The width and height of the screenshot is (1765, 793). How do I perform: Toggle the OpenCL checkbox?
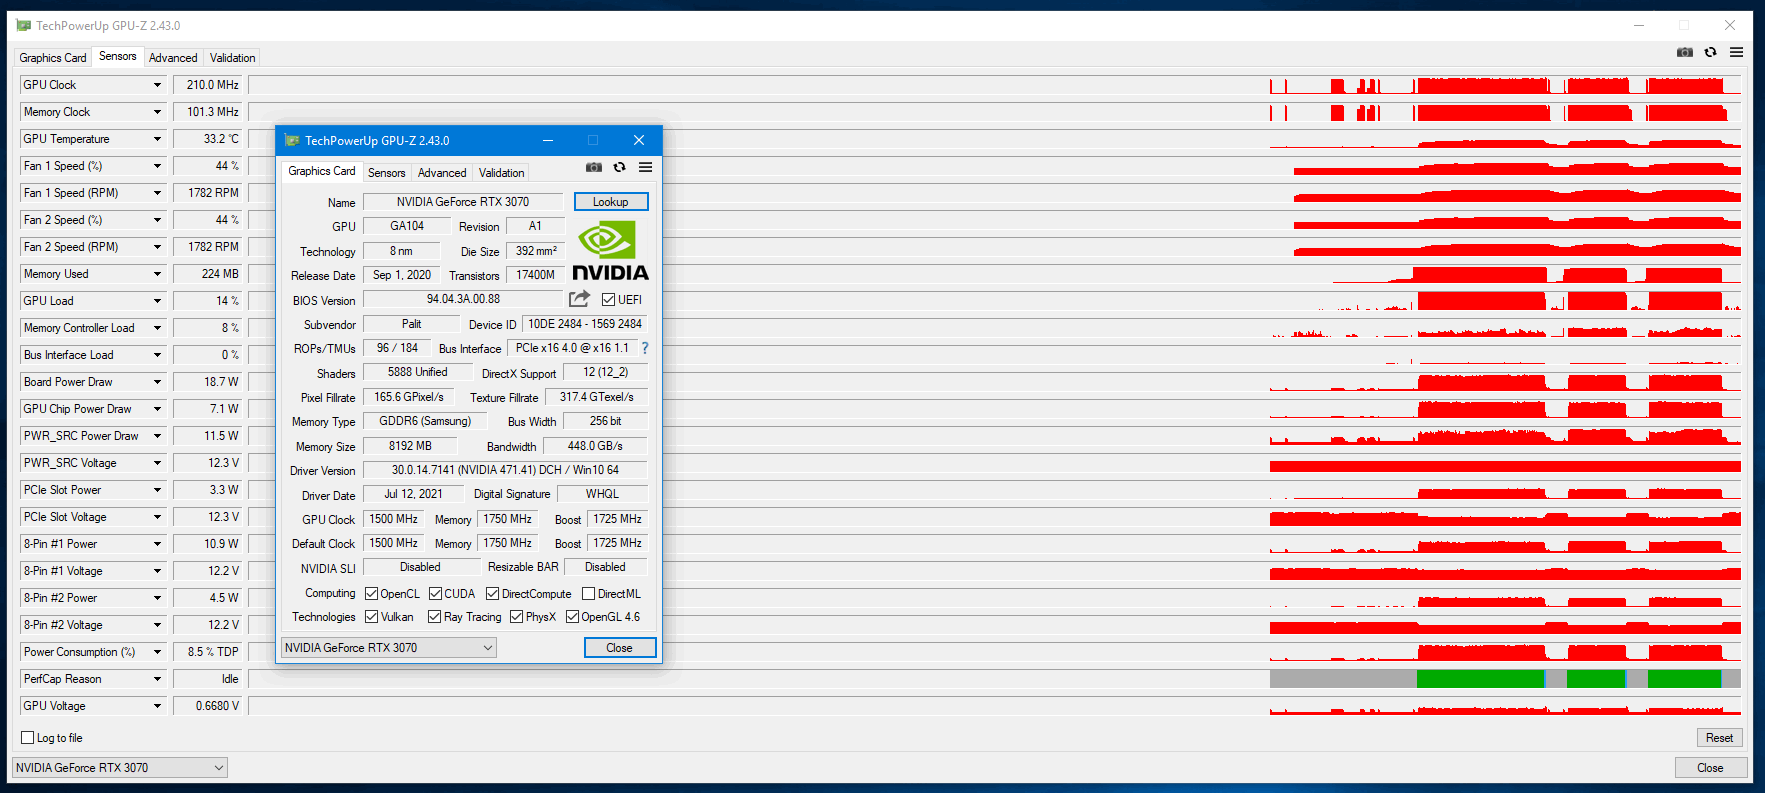click(371, 593)
